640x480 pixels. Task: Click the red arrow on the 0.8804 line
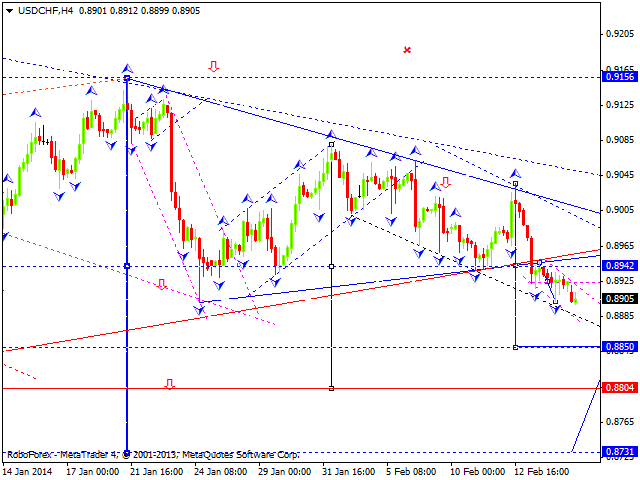coord(170,383)
